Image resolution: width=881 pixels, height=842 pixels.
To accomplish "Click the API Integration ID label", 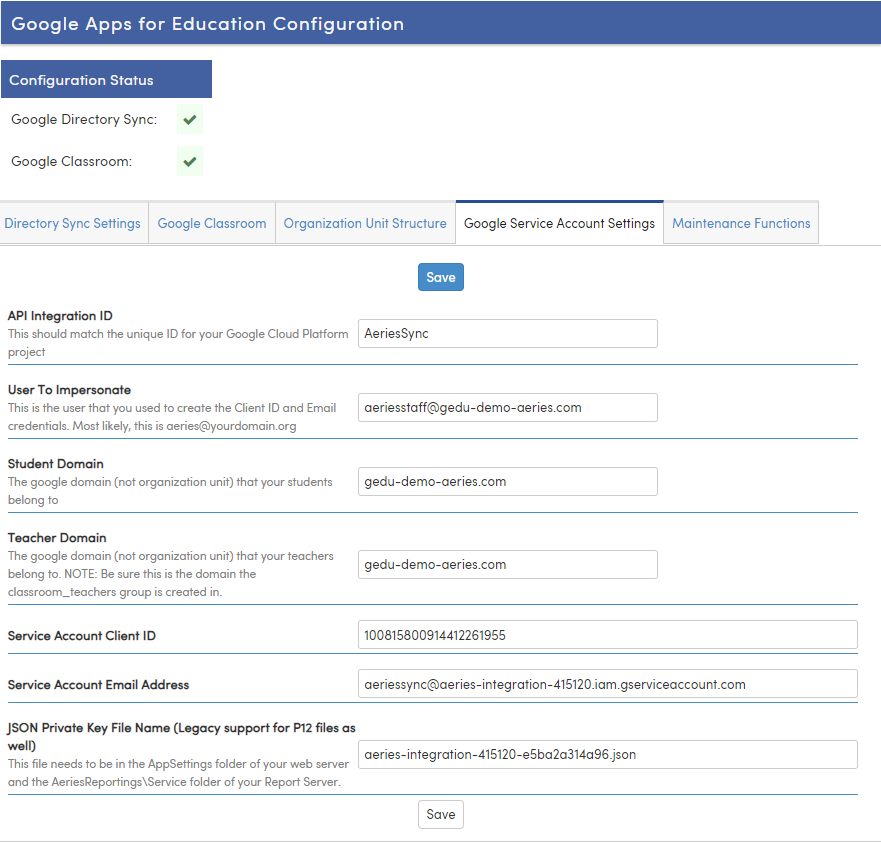I will (60, 316).
